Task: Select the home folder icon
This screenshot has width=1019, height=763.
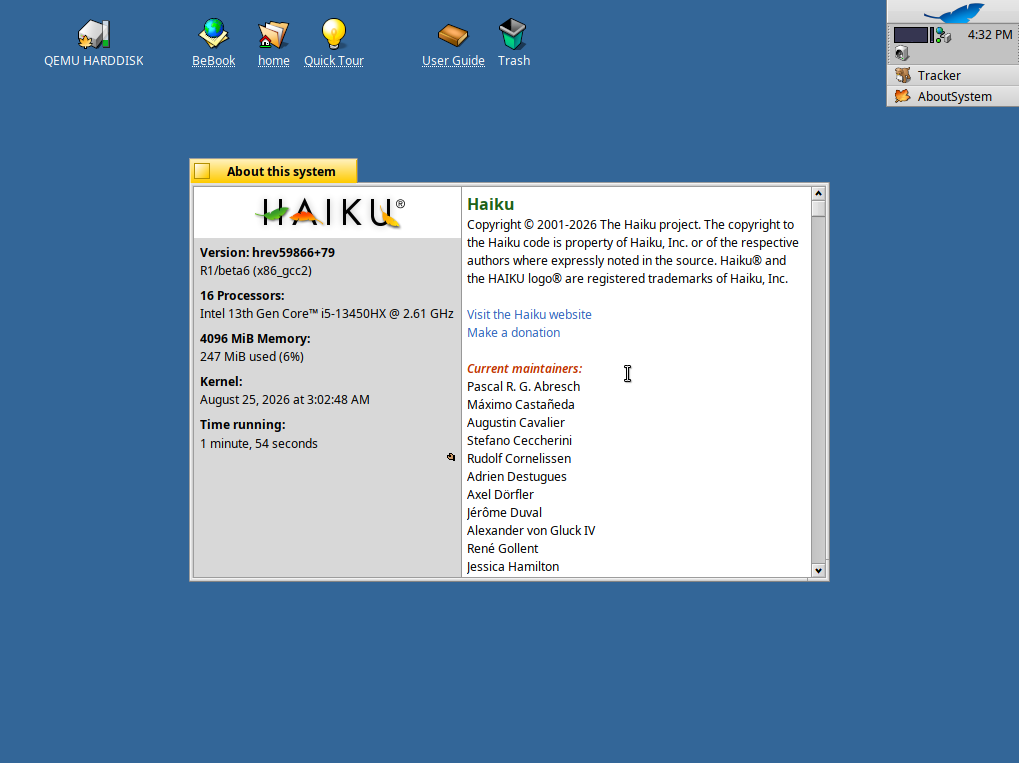Action: [273, 34]
